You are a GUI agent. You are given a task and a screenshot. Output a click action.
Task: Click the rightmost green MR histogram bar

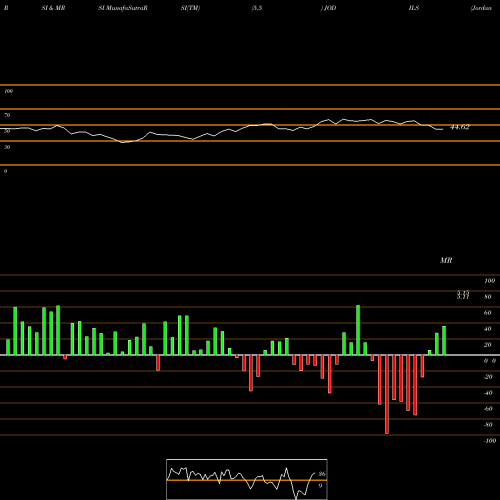pos(444,341)
